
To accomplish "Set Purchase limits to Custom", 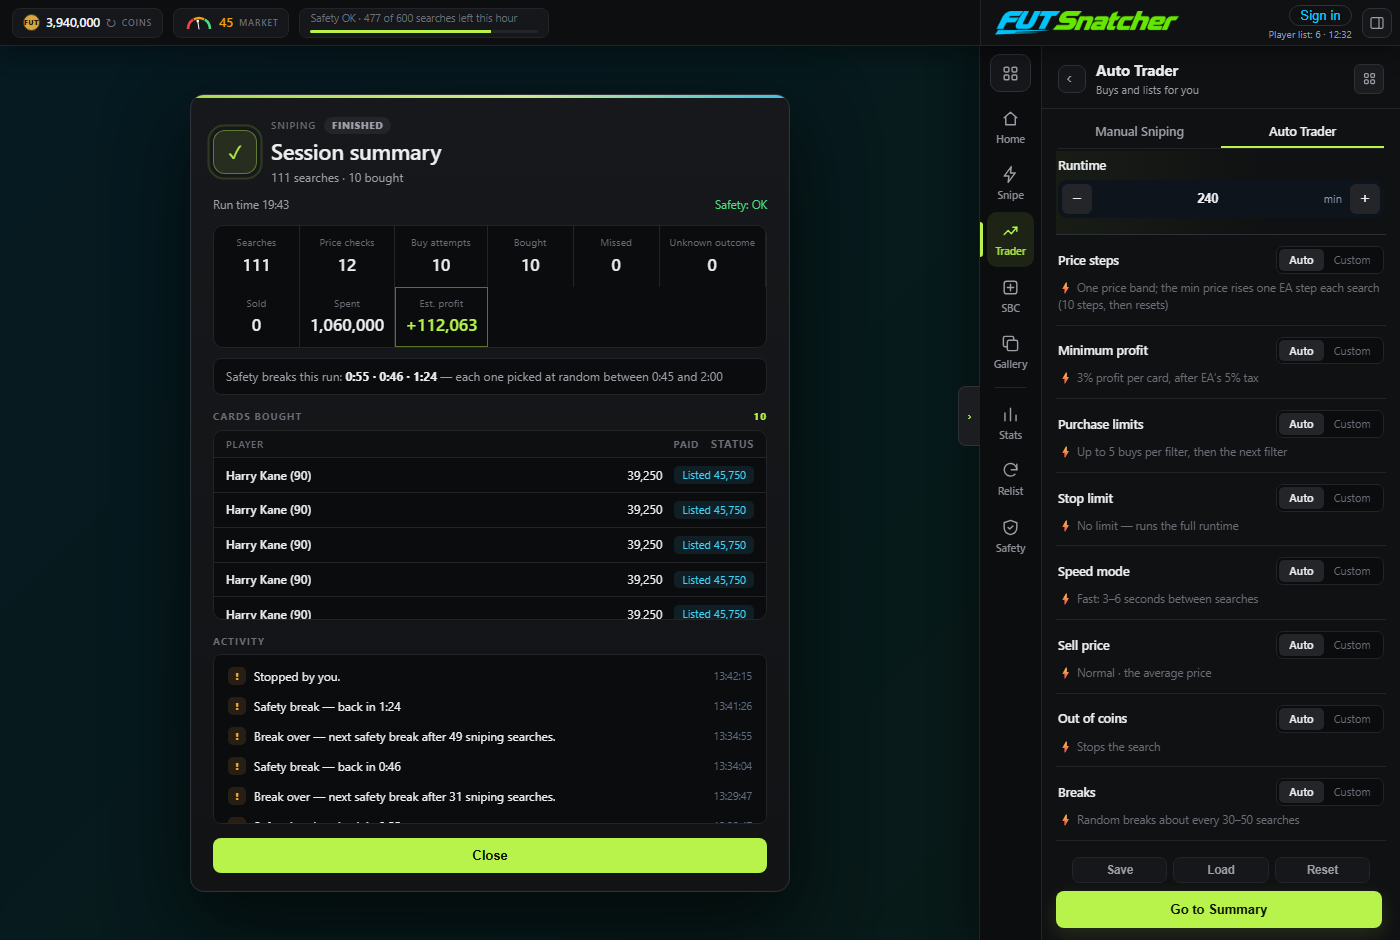I will 1352,424.
